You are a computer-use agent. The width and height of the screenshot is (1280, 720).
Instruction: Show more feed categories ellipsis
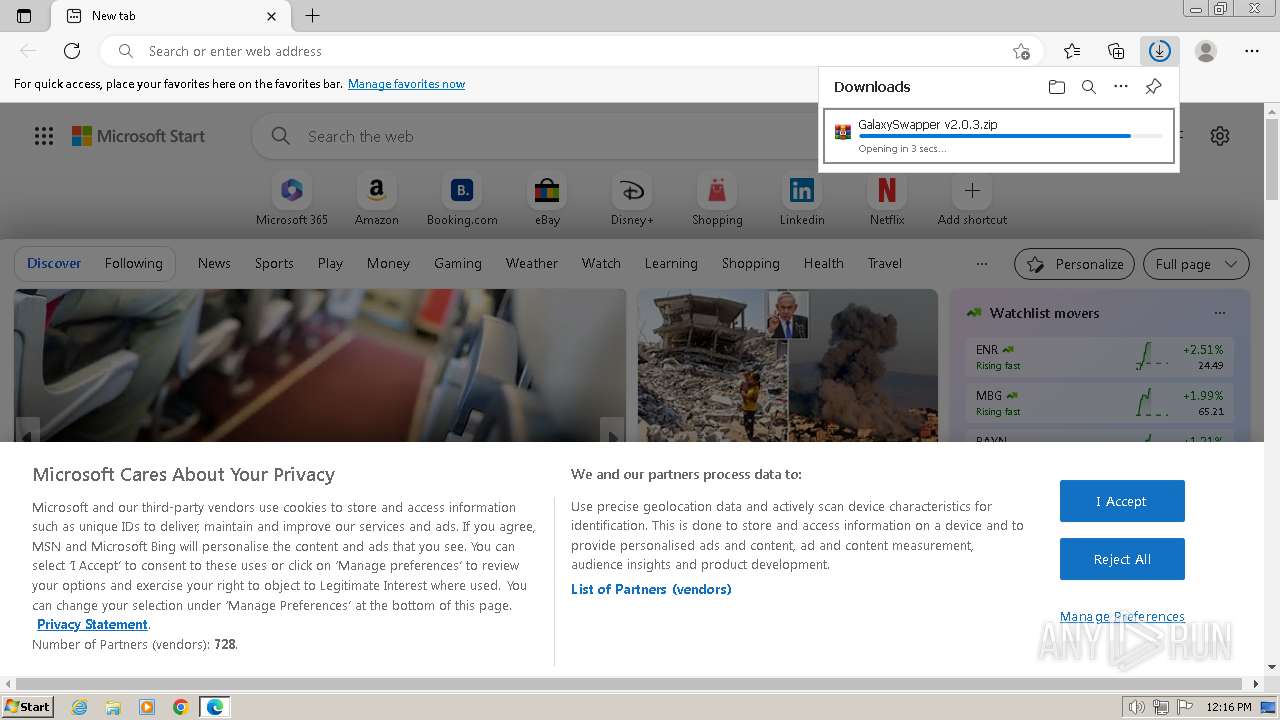tap(982, 264)
